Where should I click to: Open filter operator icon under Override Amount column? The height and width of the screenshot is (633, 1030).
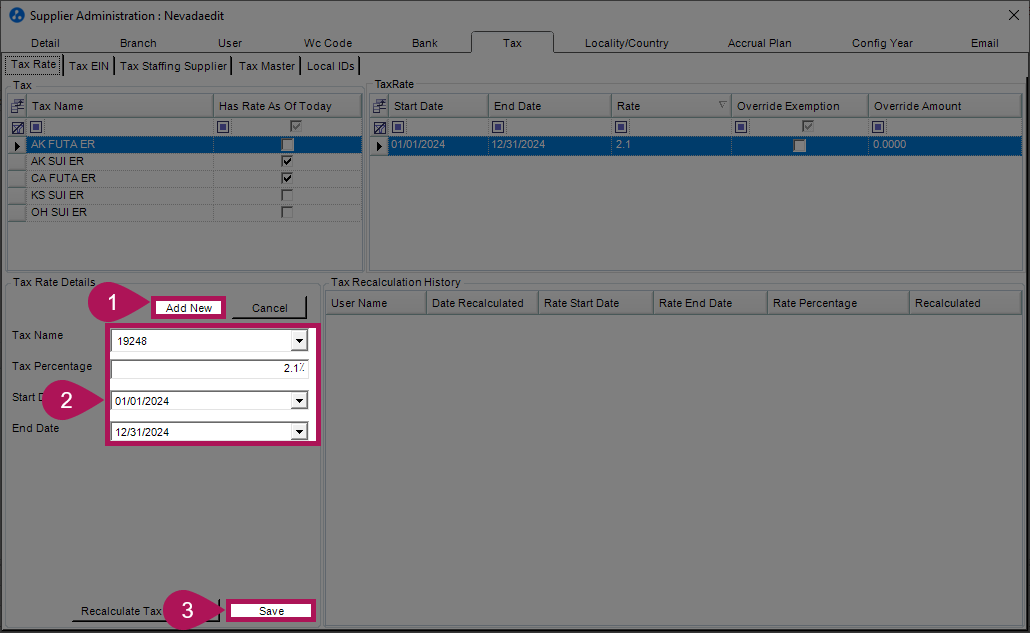[x=878, y=127]
